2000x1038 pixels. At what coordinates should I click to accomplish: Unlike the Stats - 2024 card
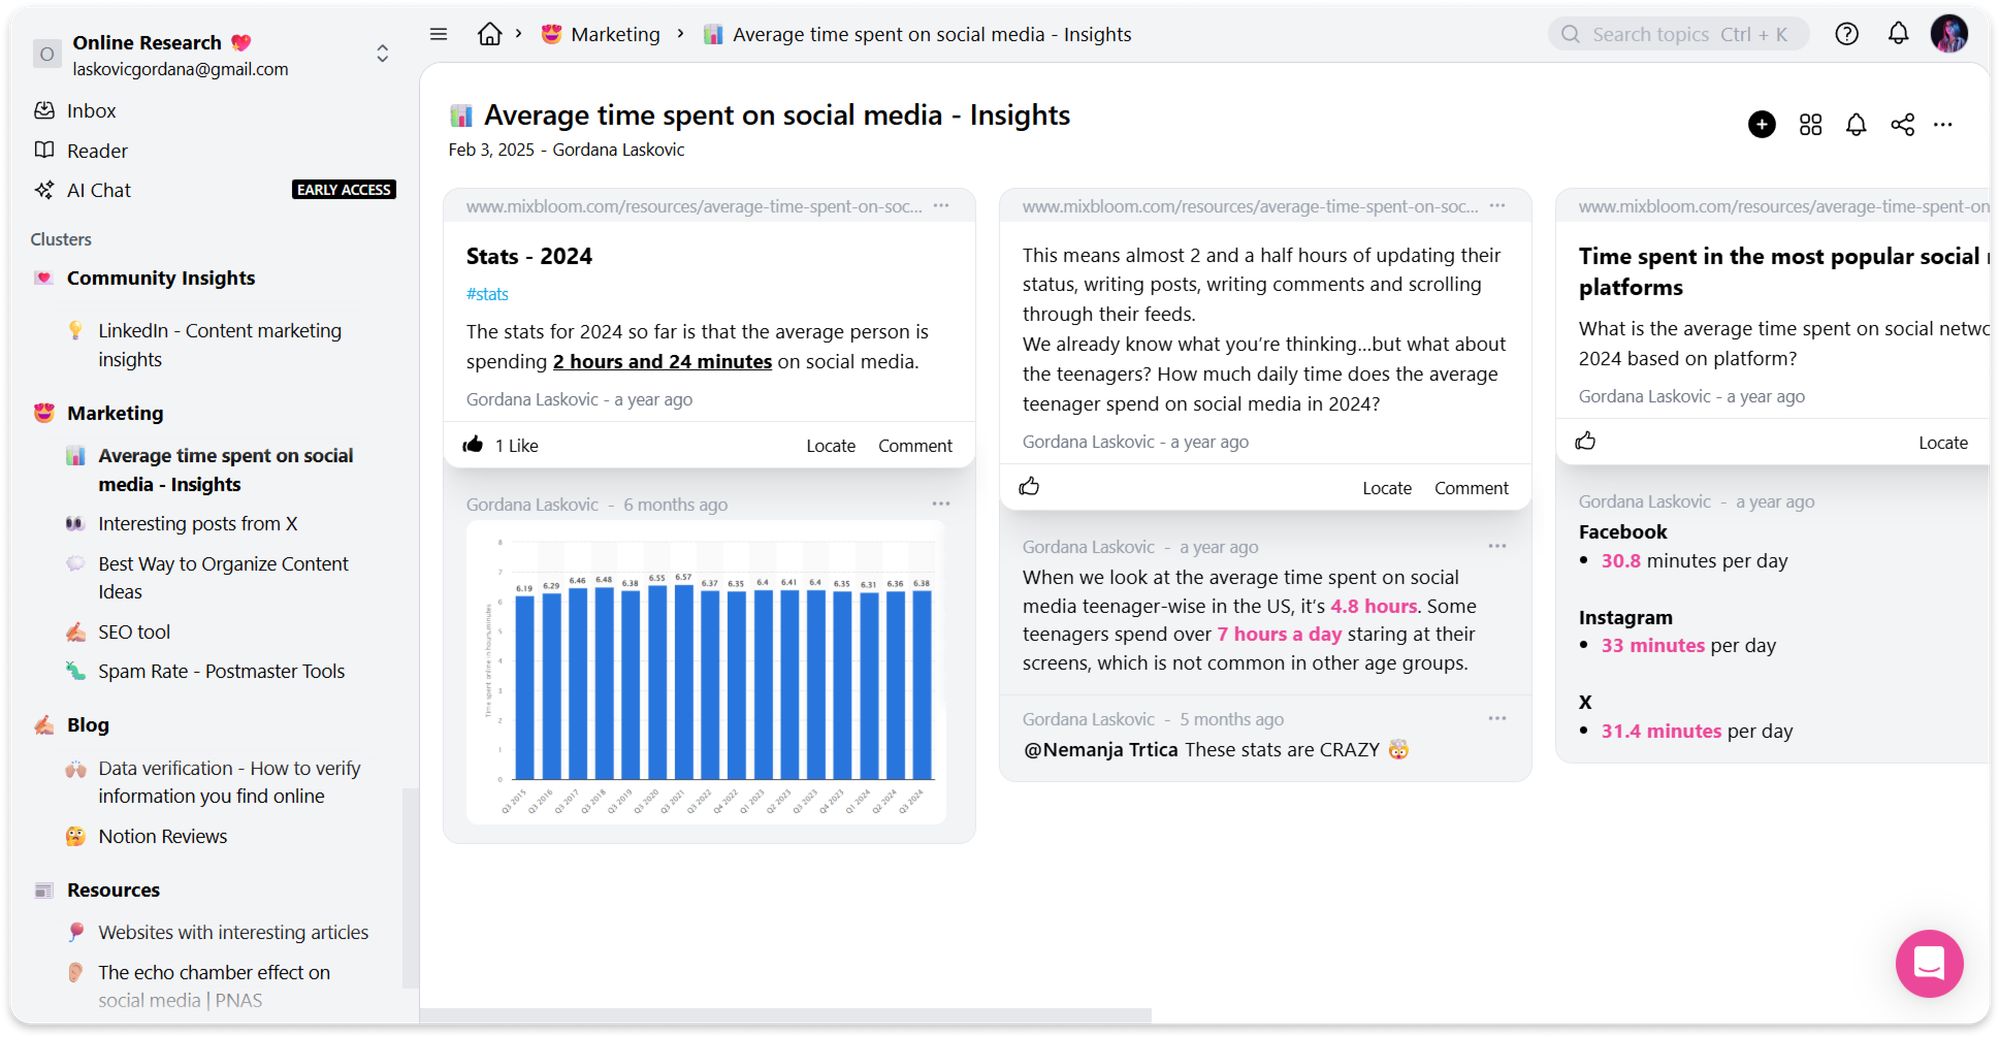(473, 445)
